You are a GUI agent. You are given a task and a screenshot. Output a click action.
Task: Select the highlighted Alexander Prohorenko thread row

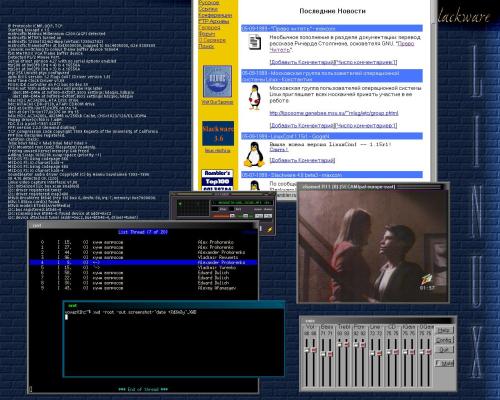coord(143,262)
